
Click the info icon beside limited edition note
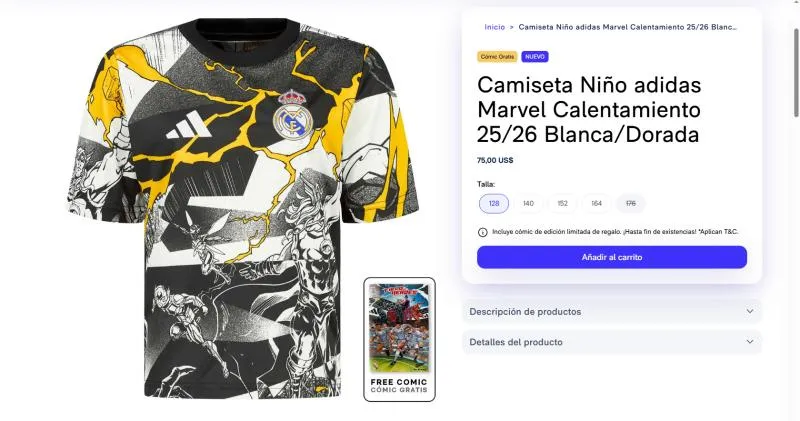coord(482,232)
